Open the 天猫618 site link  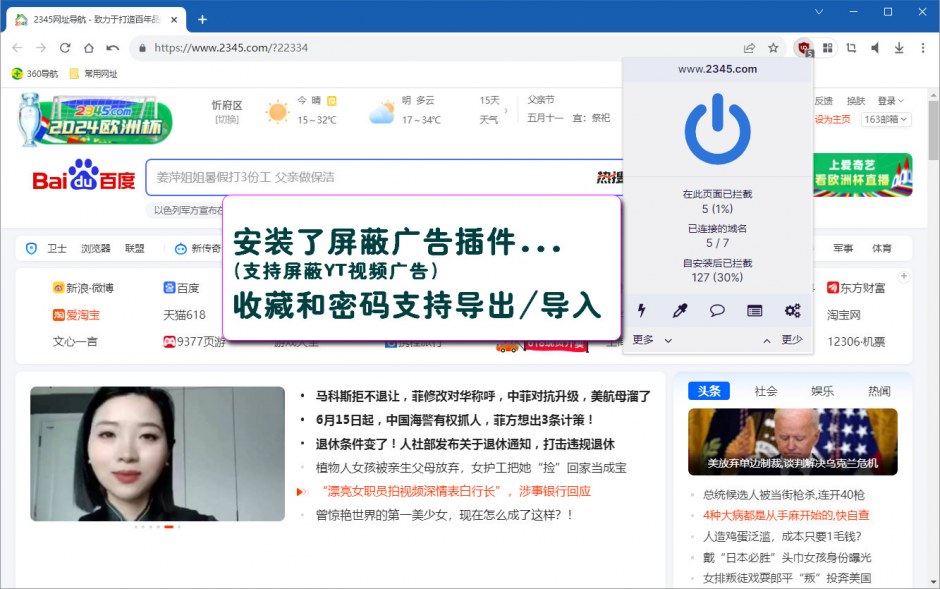click(x=185, y=315)
